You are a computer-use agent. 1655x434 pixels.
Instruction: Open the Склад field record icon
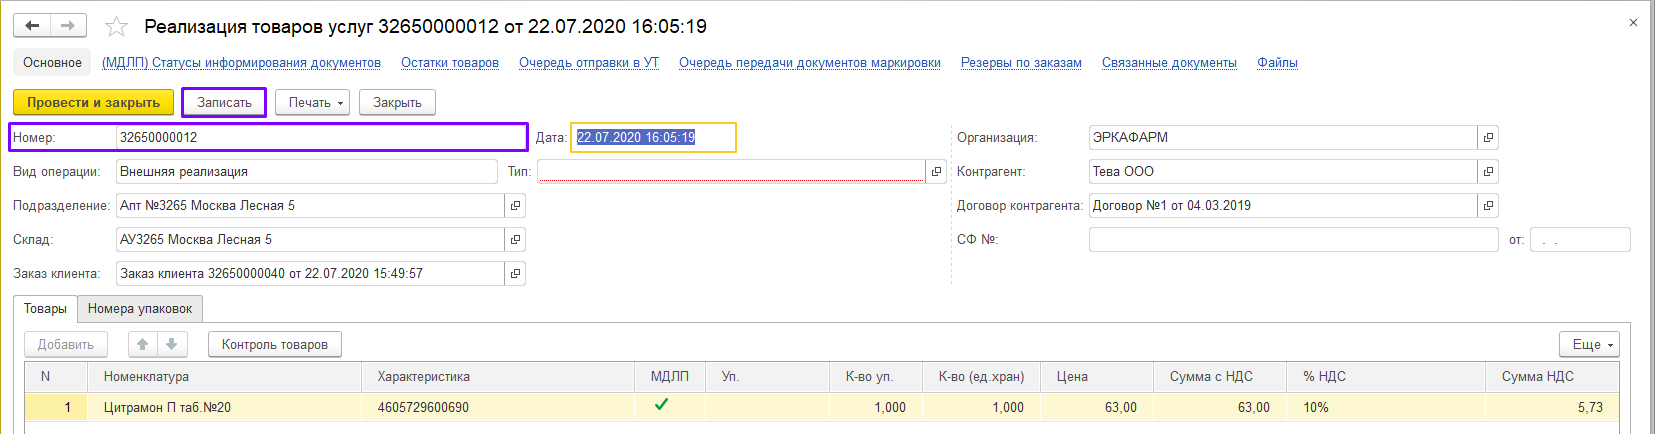[515, 240]
